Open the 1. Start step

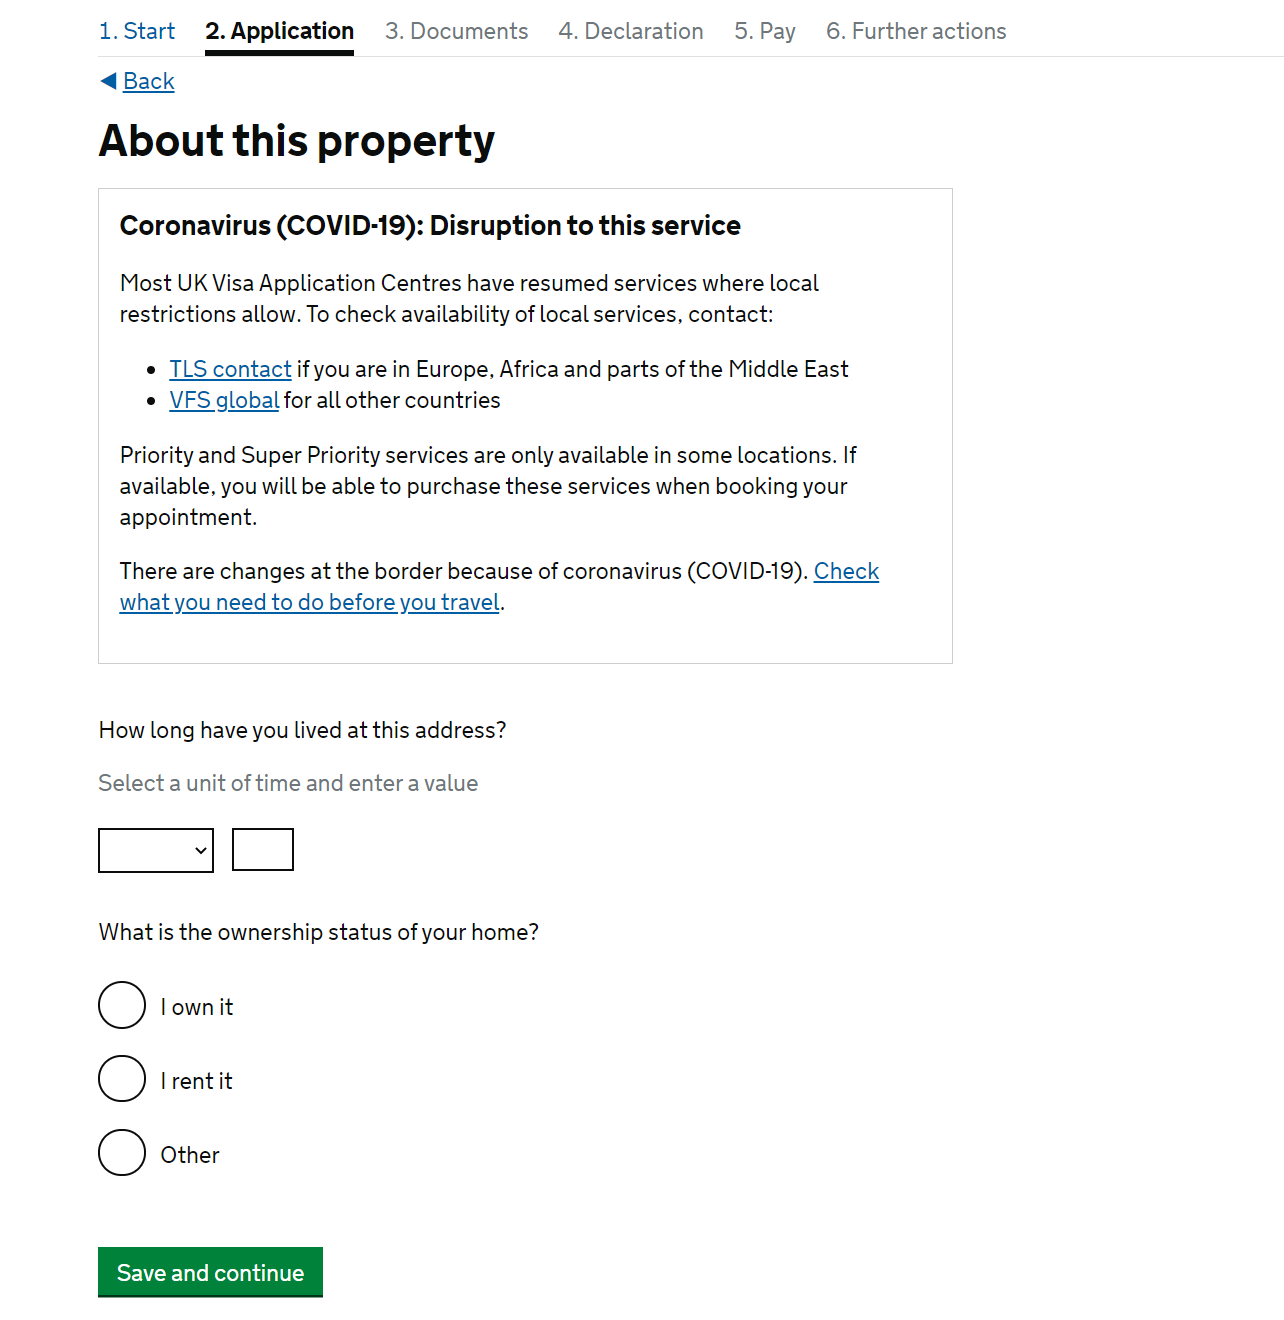point(137,31)
